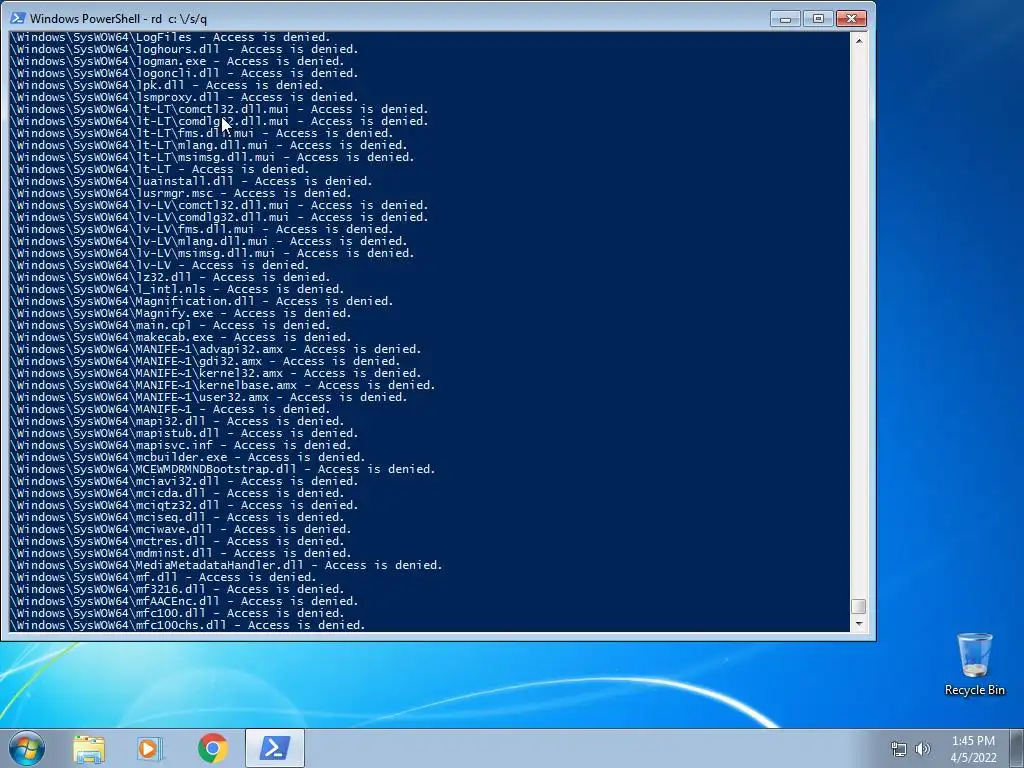
Task: Close the PowerShell window
Action: (851, 18)
